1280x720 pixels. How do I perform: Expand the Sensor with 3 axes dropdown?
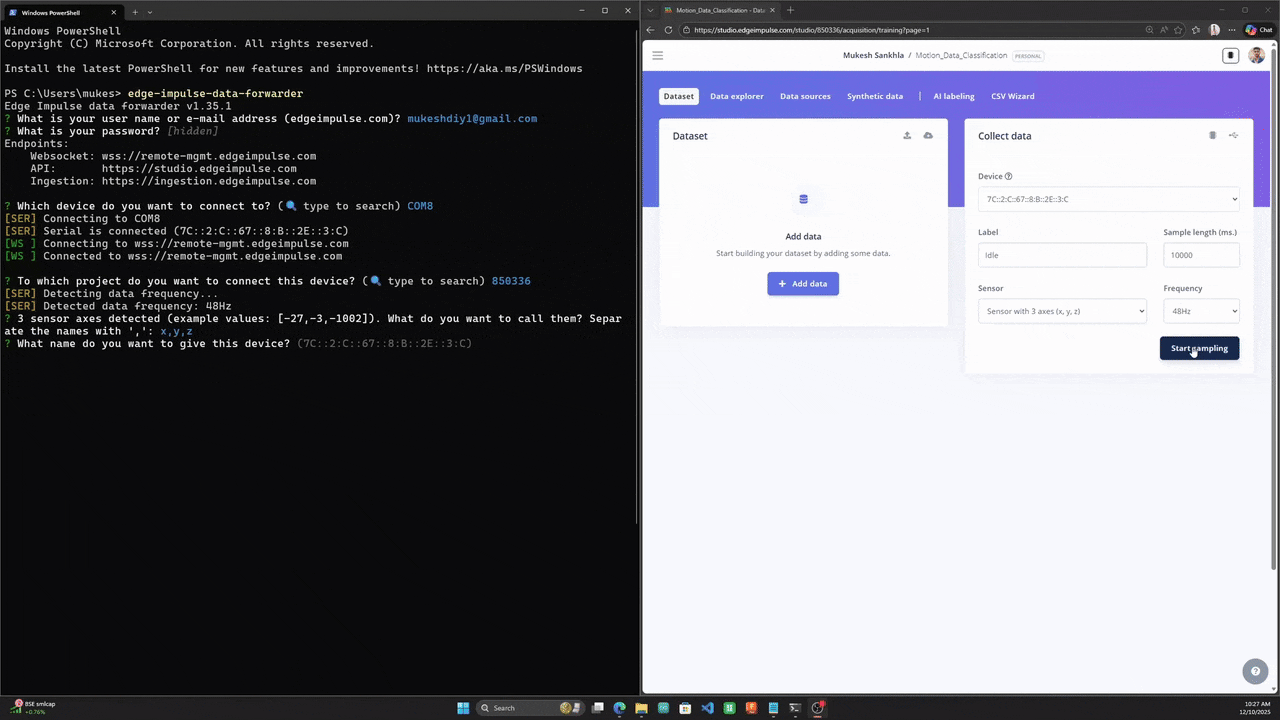(1062, 311)
